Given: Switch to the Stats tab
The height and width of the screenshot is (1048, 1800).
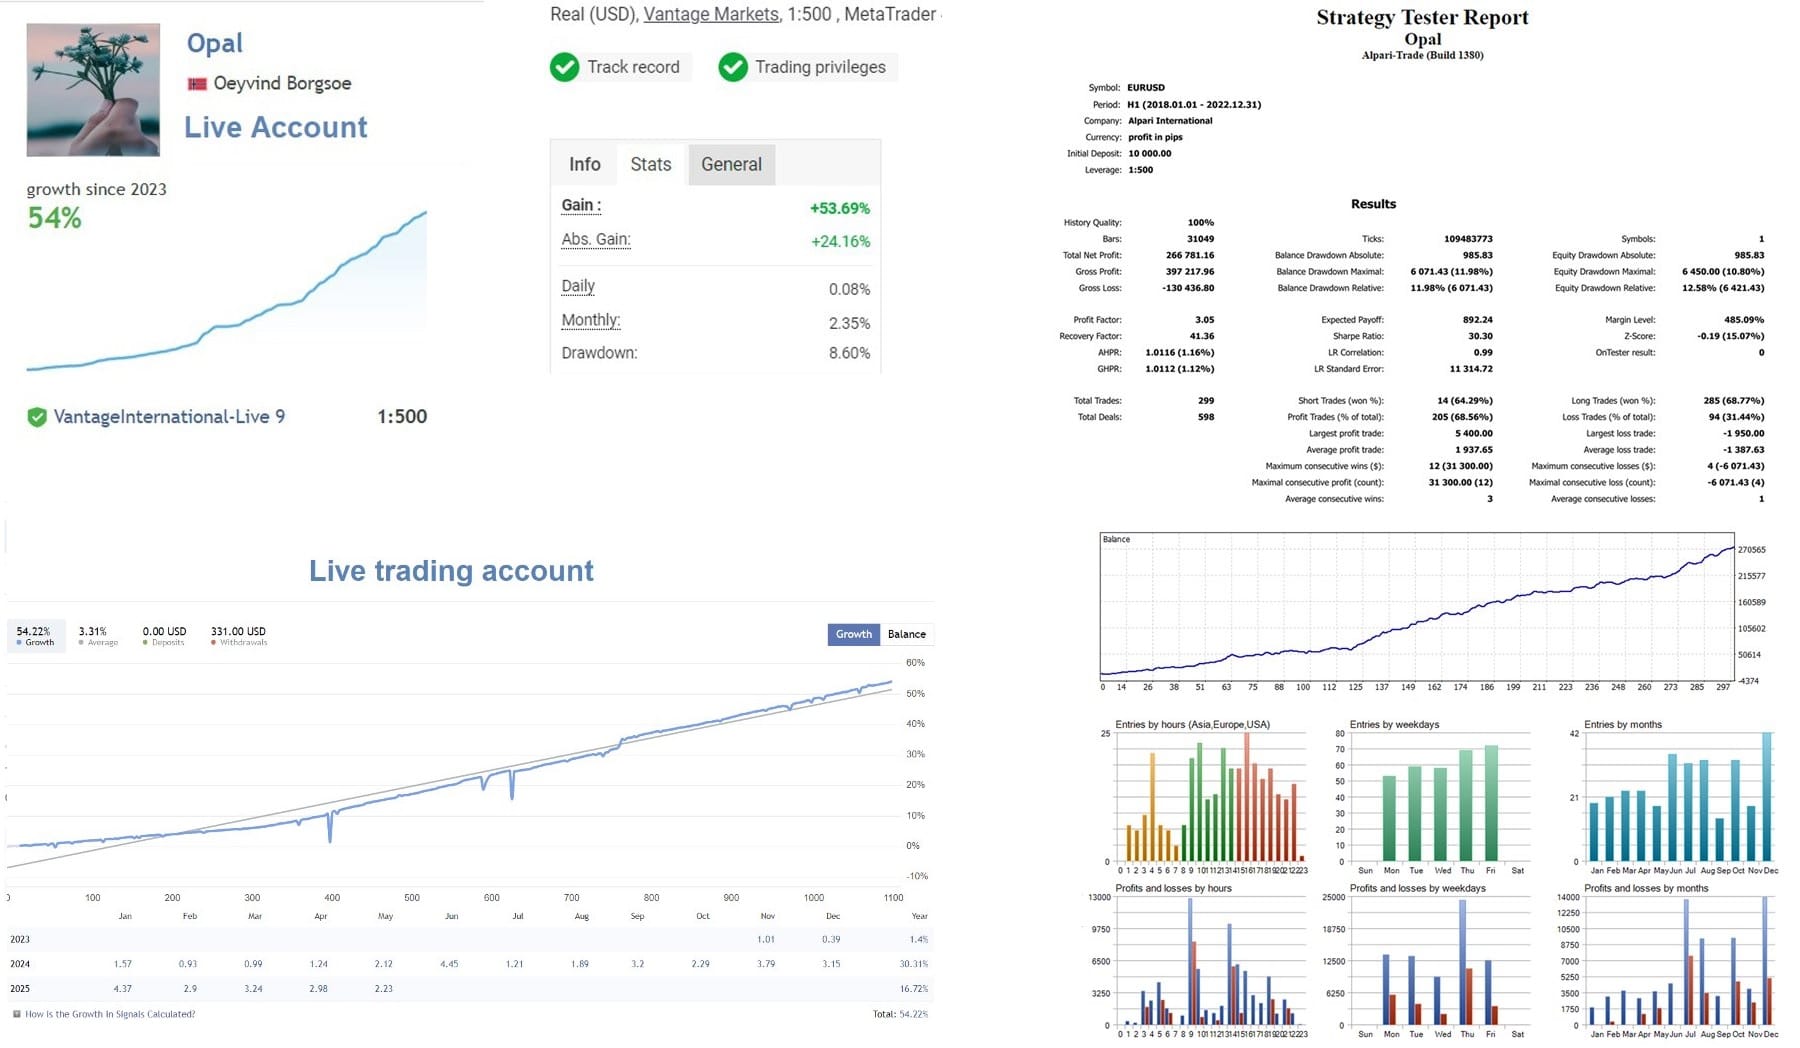Looking at the screenshot, I should tap(650, 164).
